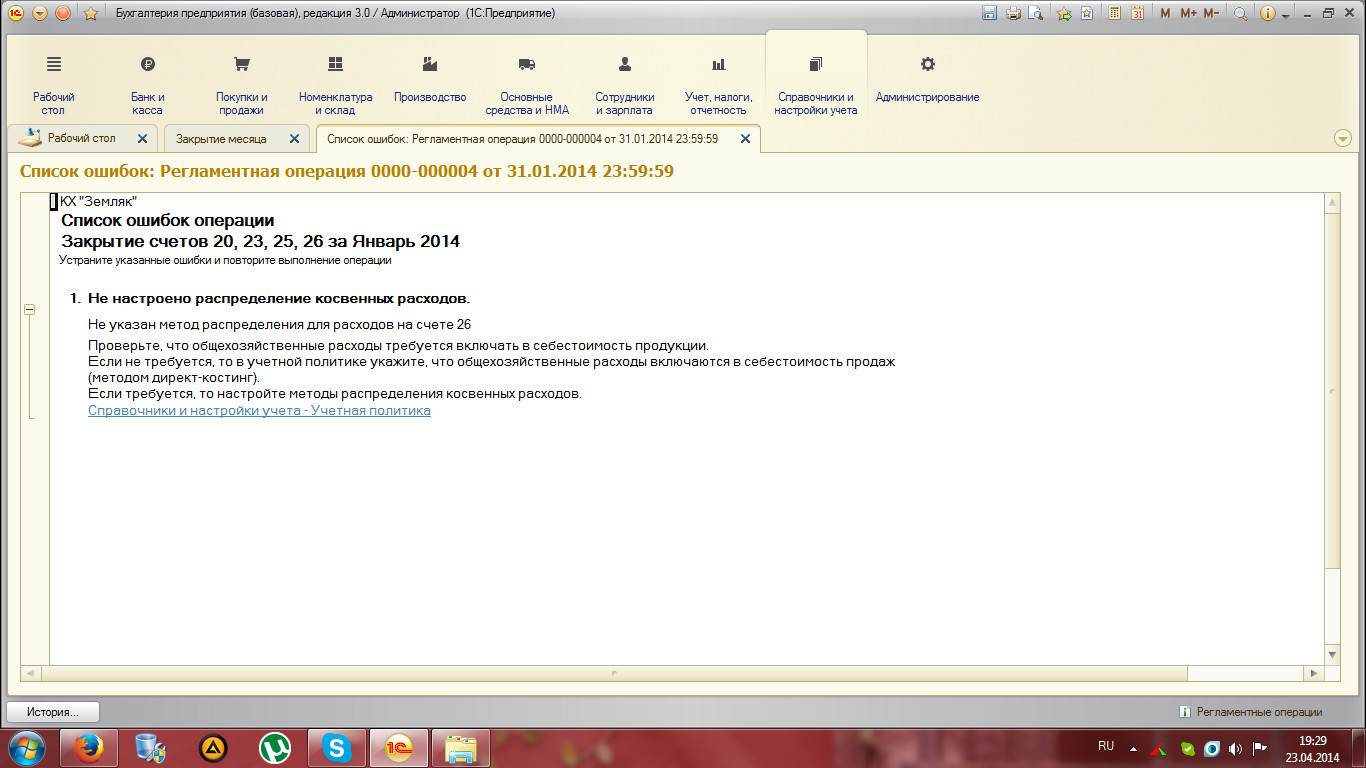The image size is (1366, 768).
Task: Close the Список ошибок tab
Action: click(745, 139)
